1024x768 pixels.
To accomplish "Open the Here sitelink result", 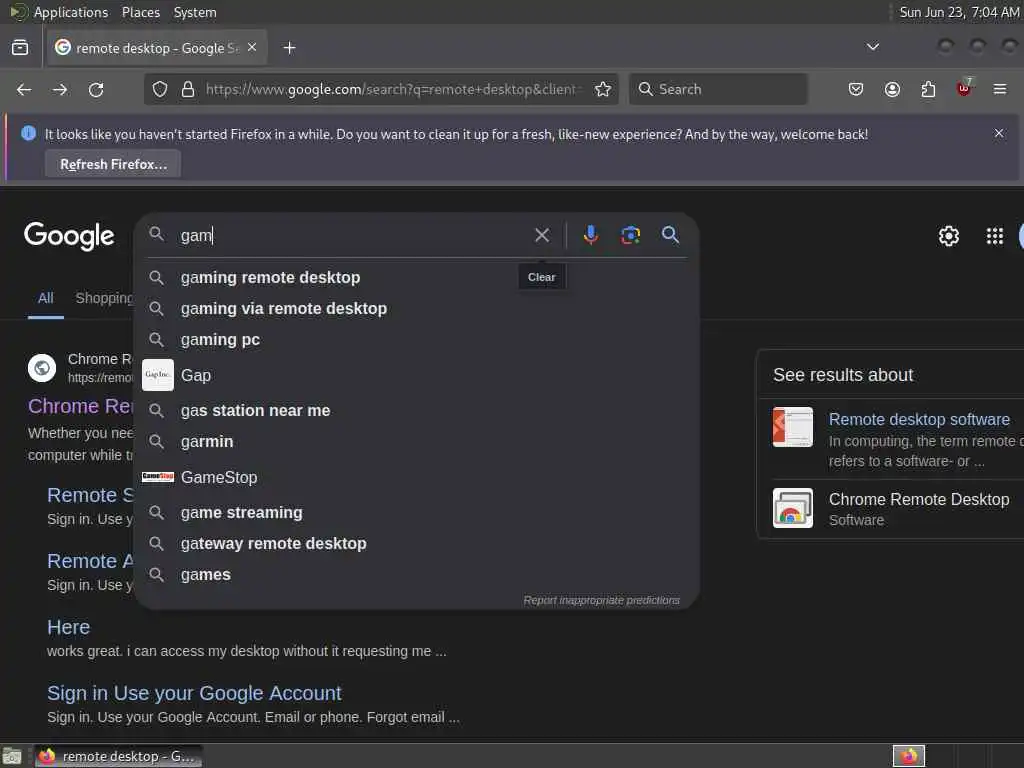I will tap(69, 627).
